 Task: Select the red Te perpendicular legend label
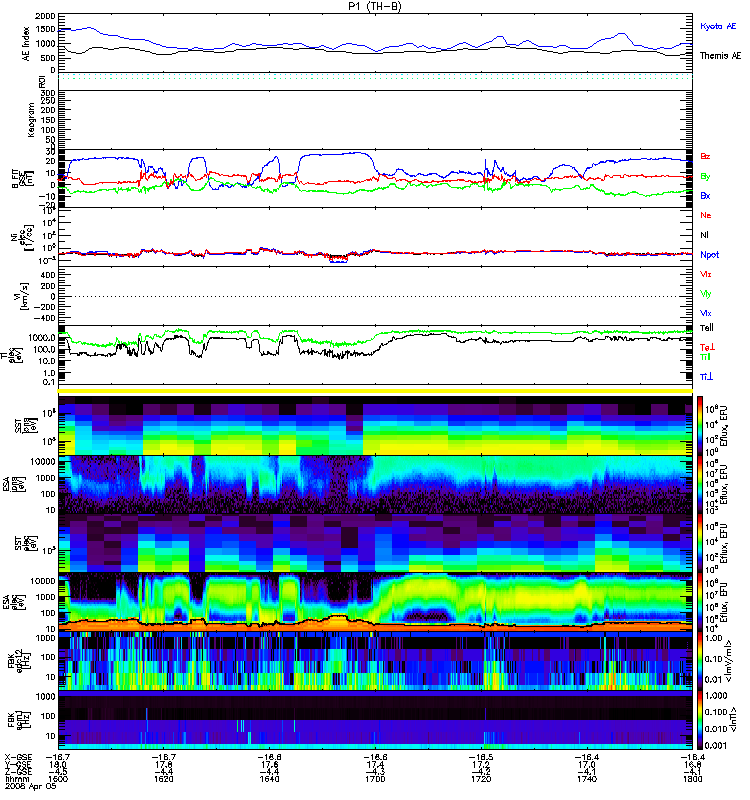pyautogui.click(x=707, y=347)
